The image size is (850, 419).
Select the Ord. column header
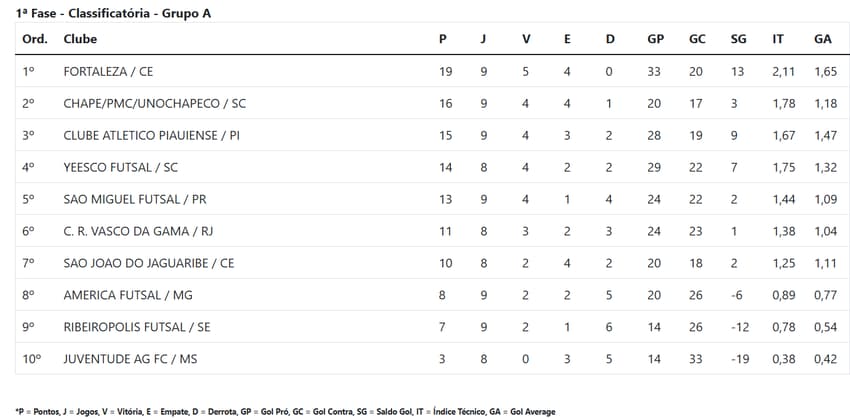point(35,39)
